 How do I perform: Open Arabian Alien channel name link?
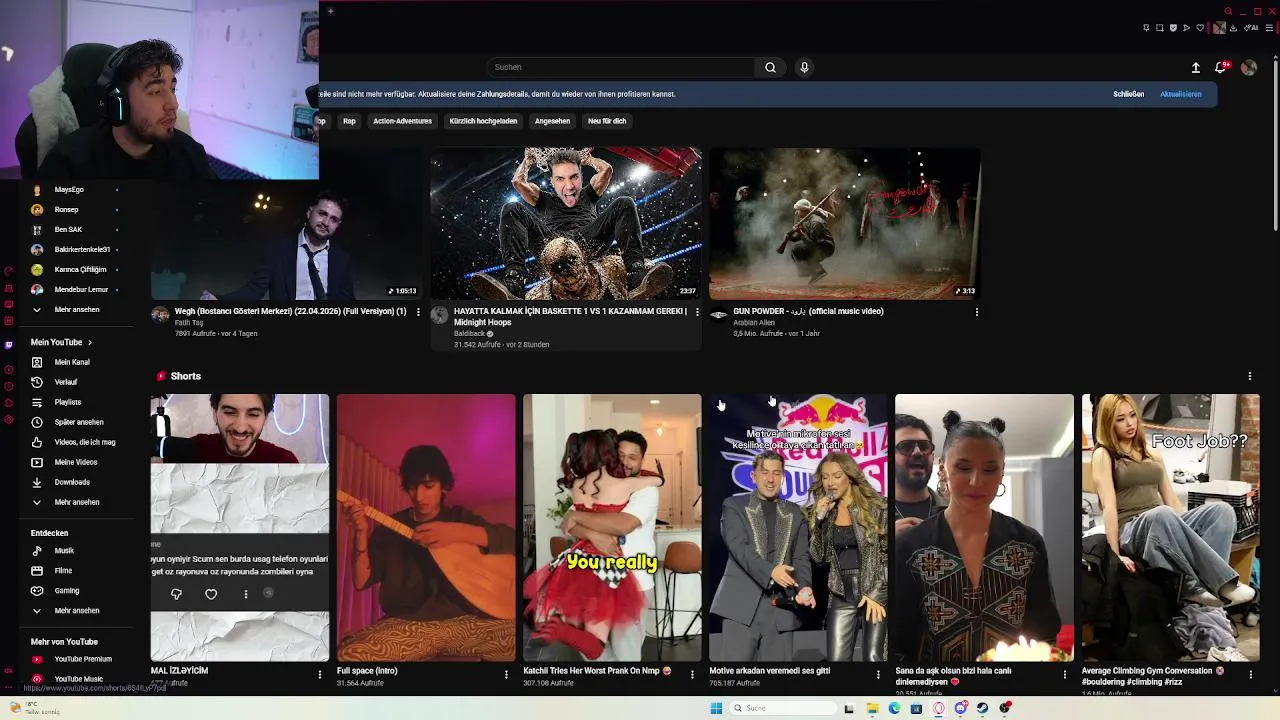[x=754, y=322]
